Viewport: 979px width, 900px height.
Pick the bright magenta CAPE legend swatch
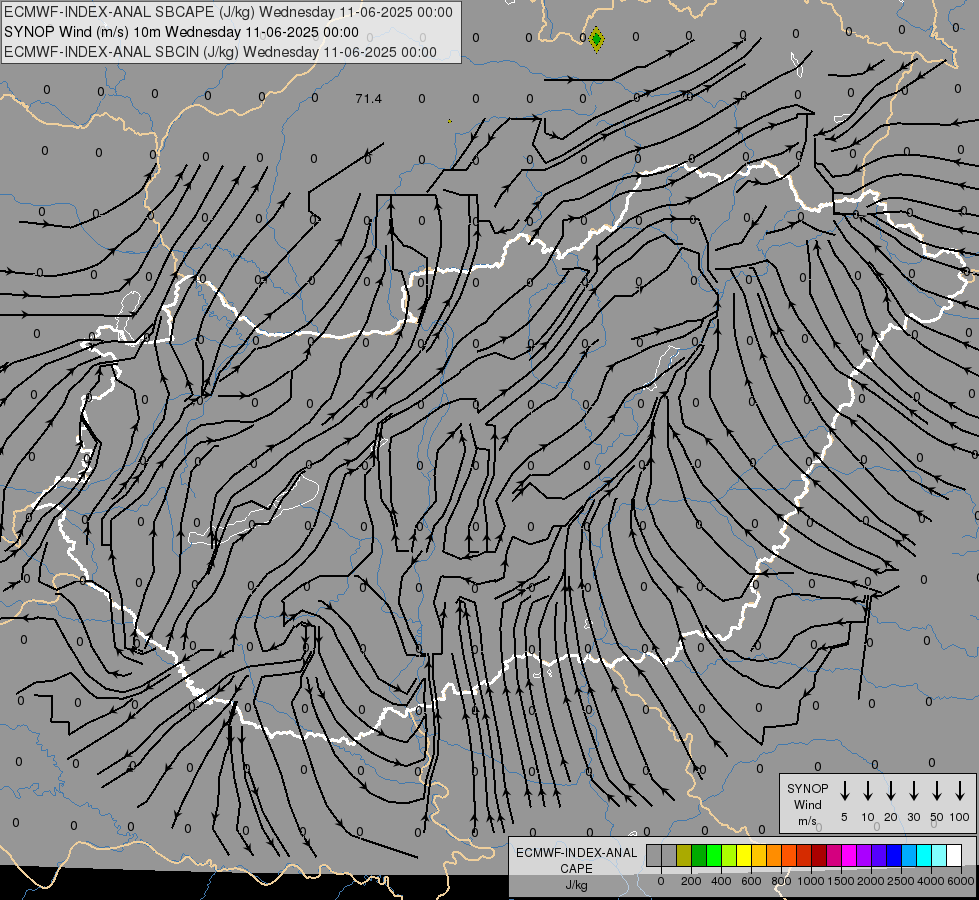pos(850,856)
